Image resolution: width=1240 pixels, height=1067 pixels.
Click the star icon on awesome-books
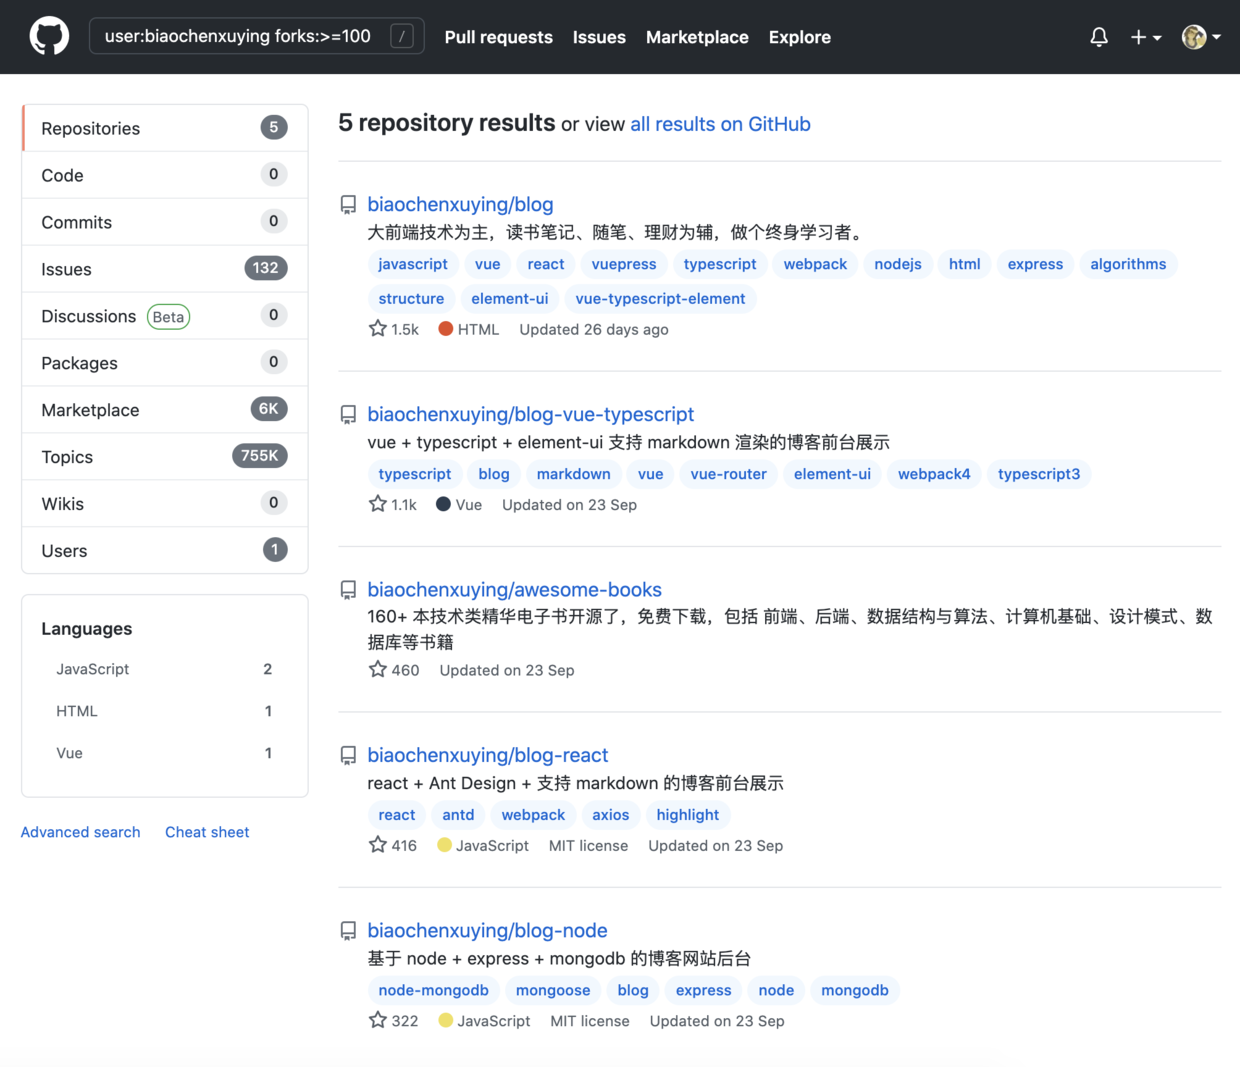click(x=377, y=668)
